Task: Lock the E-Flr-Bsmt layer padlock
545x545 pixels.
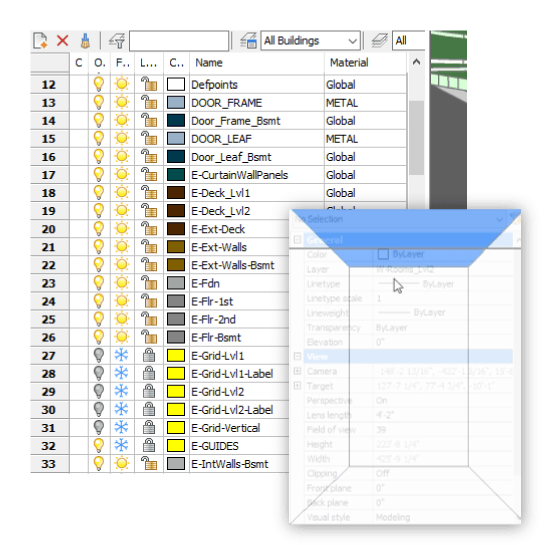Action: (x=149, y=337)
